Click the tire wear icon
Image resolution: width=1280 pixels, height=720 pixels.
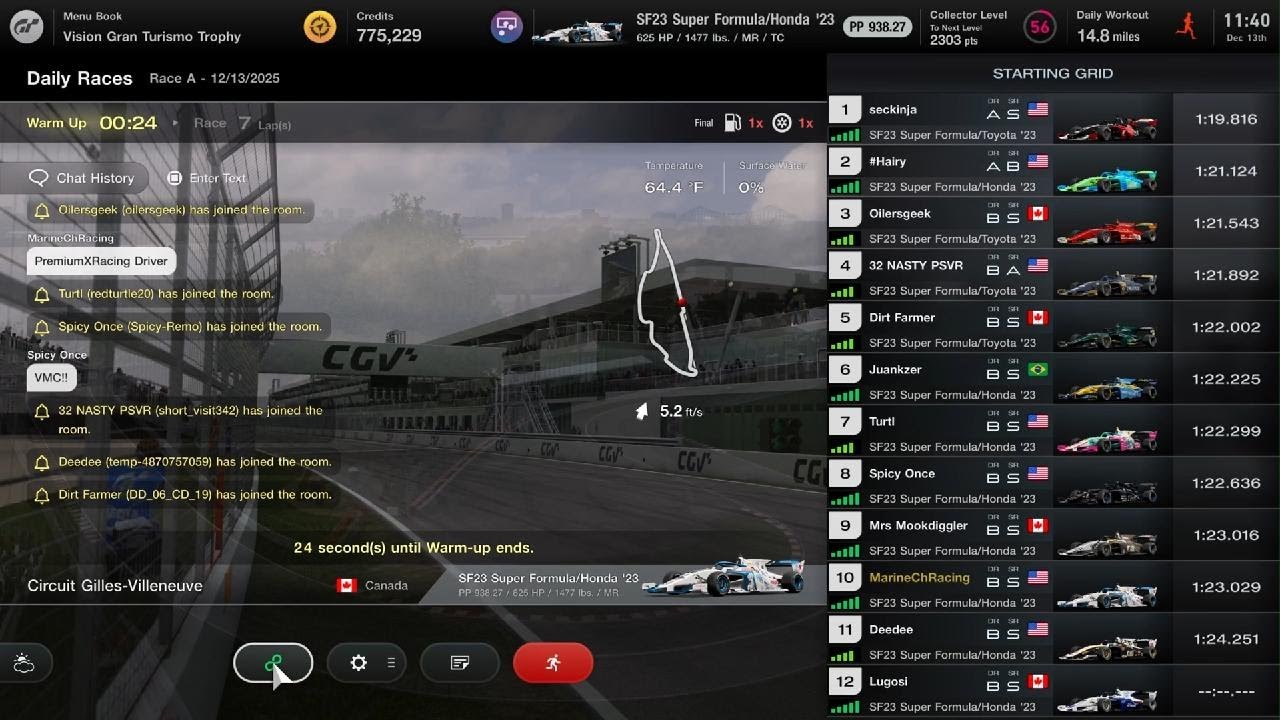[782, 123]
